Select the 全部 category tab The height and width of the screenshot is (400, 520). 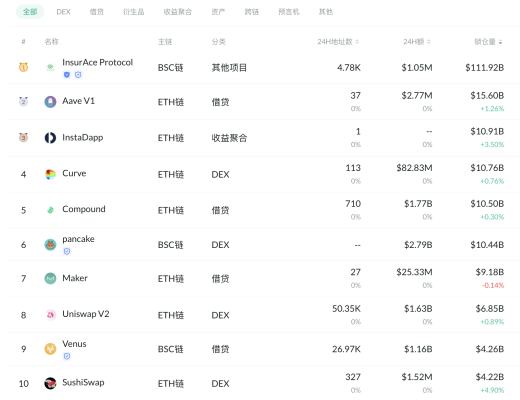pos(30,12)
